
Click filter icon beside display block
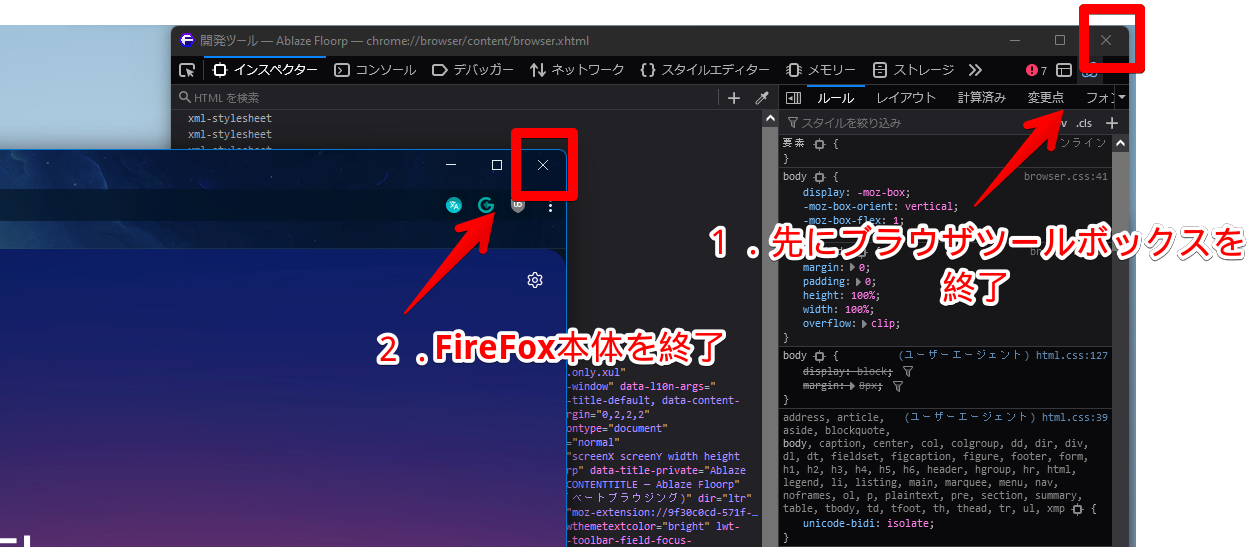click(907, 371)
